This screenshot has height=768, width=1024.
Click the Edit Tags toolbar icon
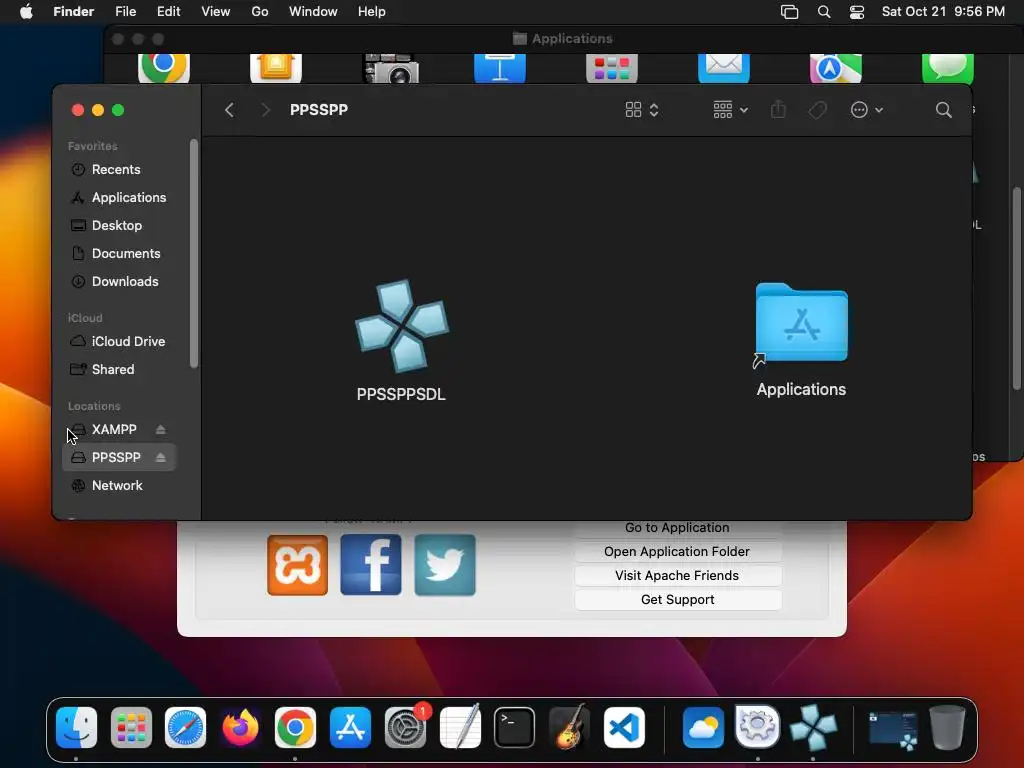click(x=817, y=110)
